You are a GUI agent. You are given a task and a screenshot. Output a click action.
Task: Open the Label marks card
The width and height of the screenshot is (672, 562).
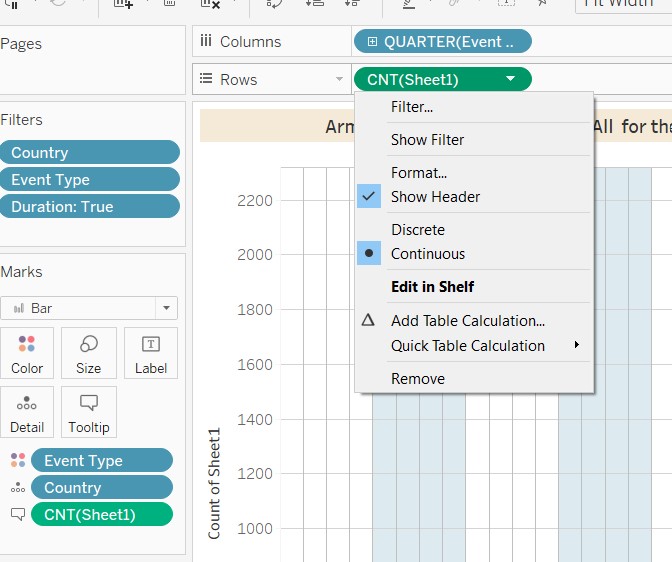tap(150, 353)
